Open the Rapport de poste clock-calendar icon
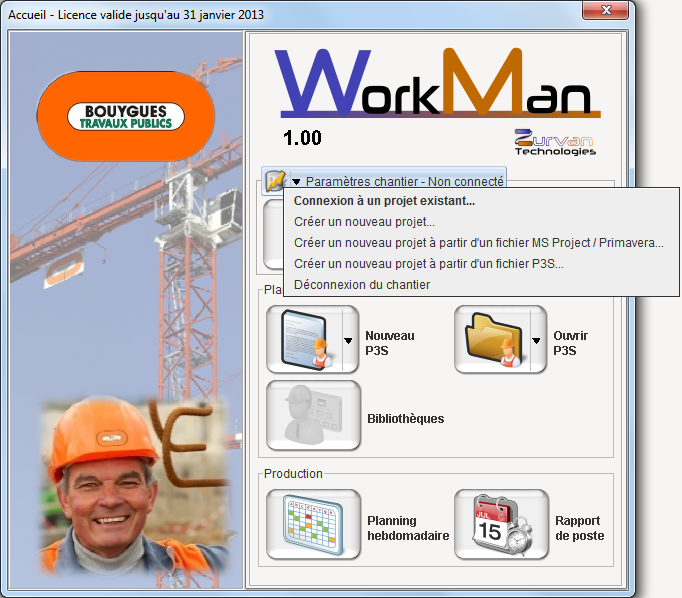682x598 pixels. [x=501, y=525]
